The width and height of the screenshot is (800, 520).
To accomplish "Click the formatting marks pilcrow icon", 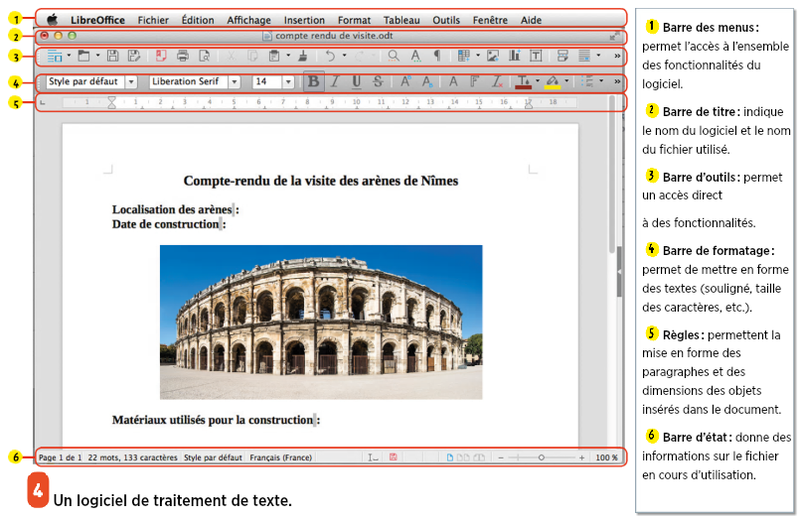I will coord(435,57).
